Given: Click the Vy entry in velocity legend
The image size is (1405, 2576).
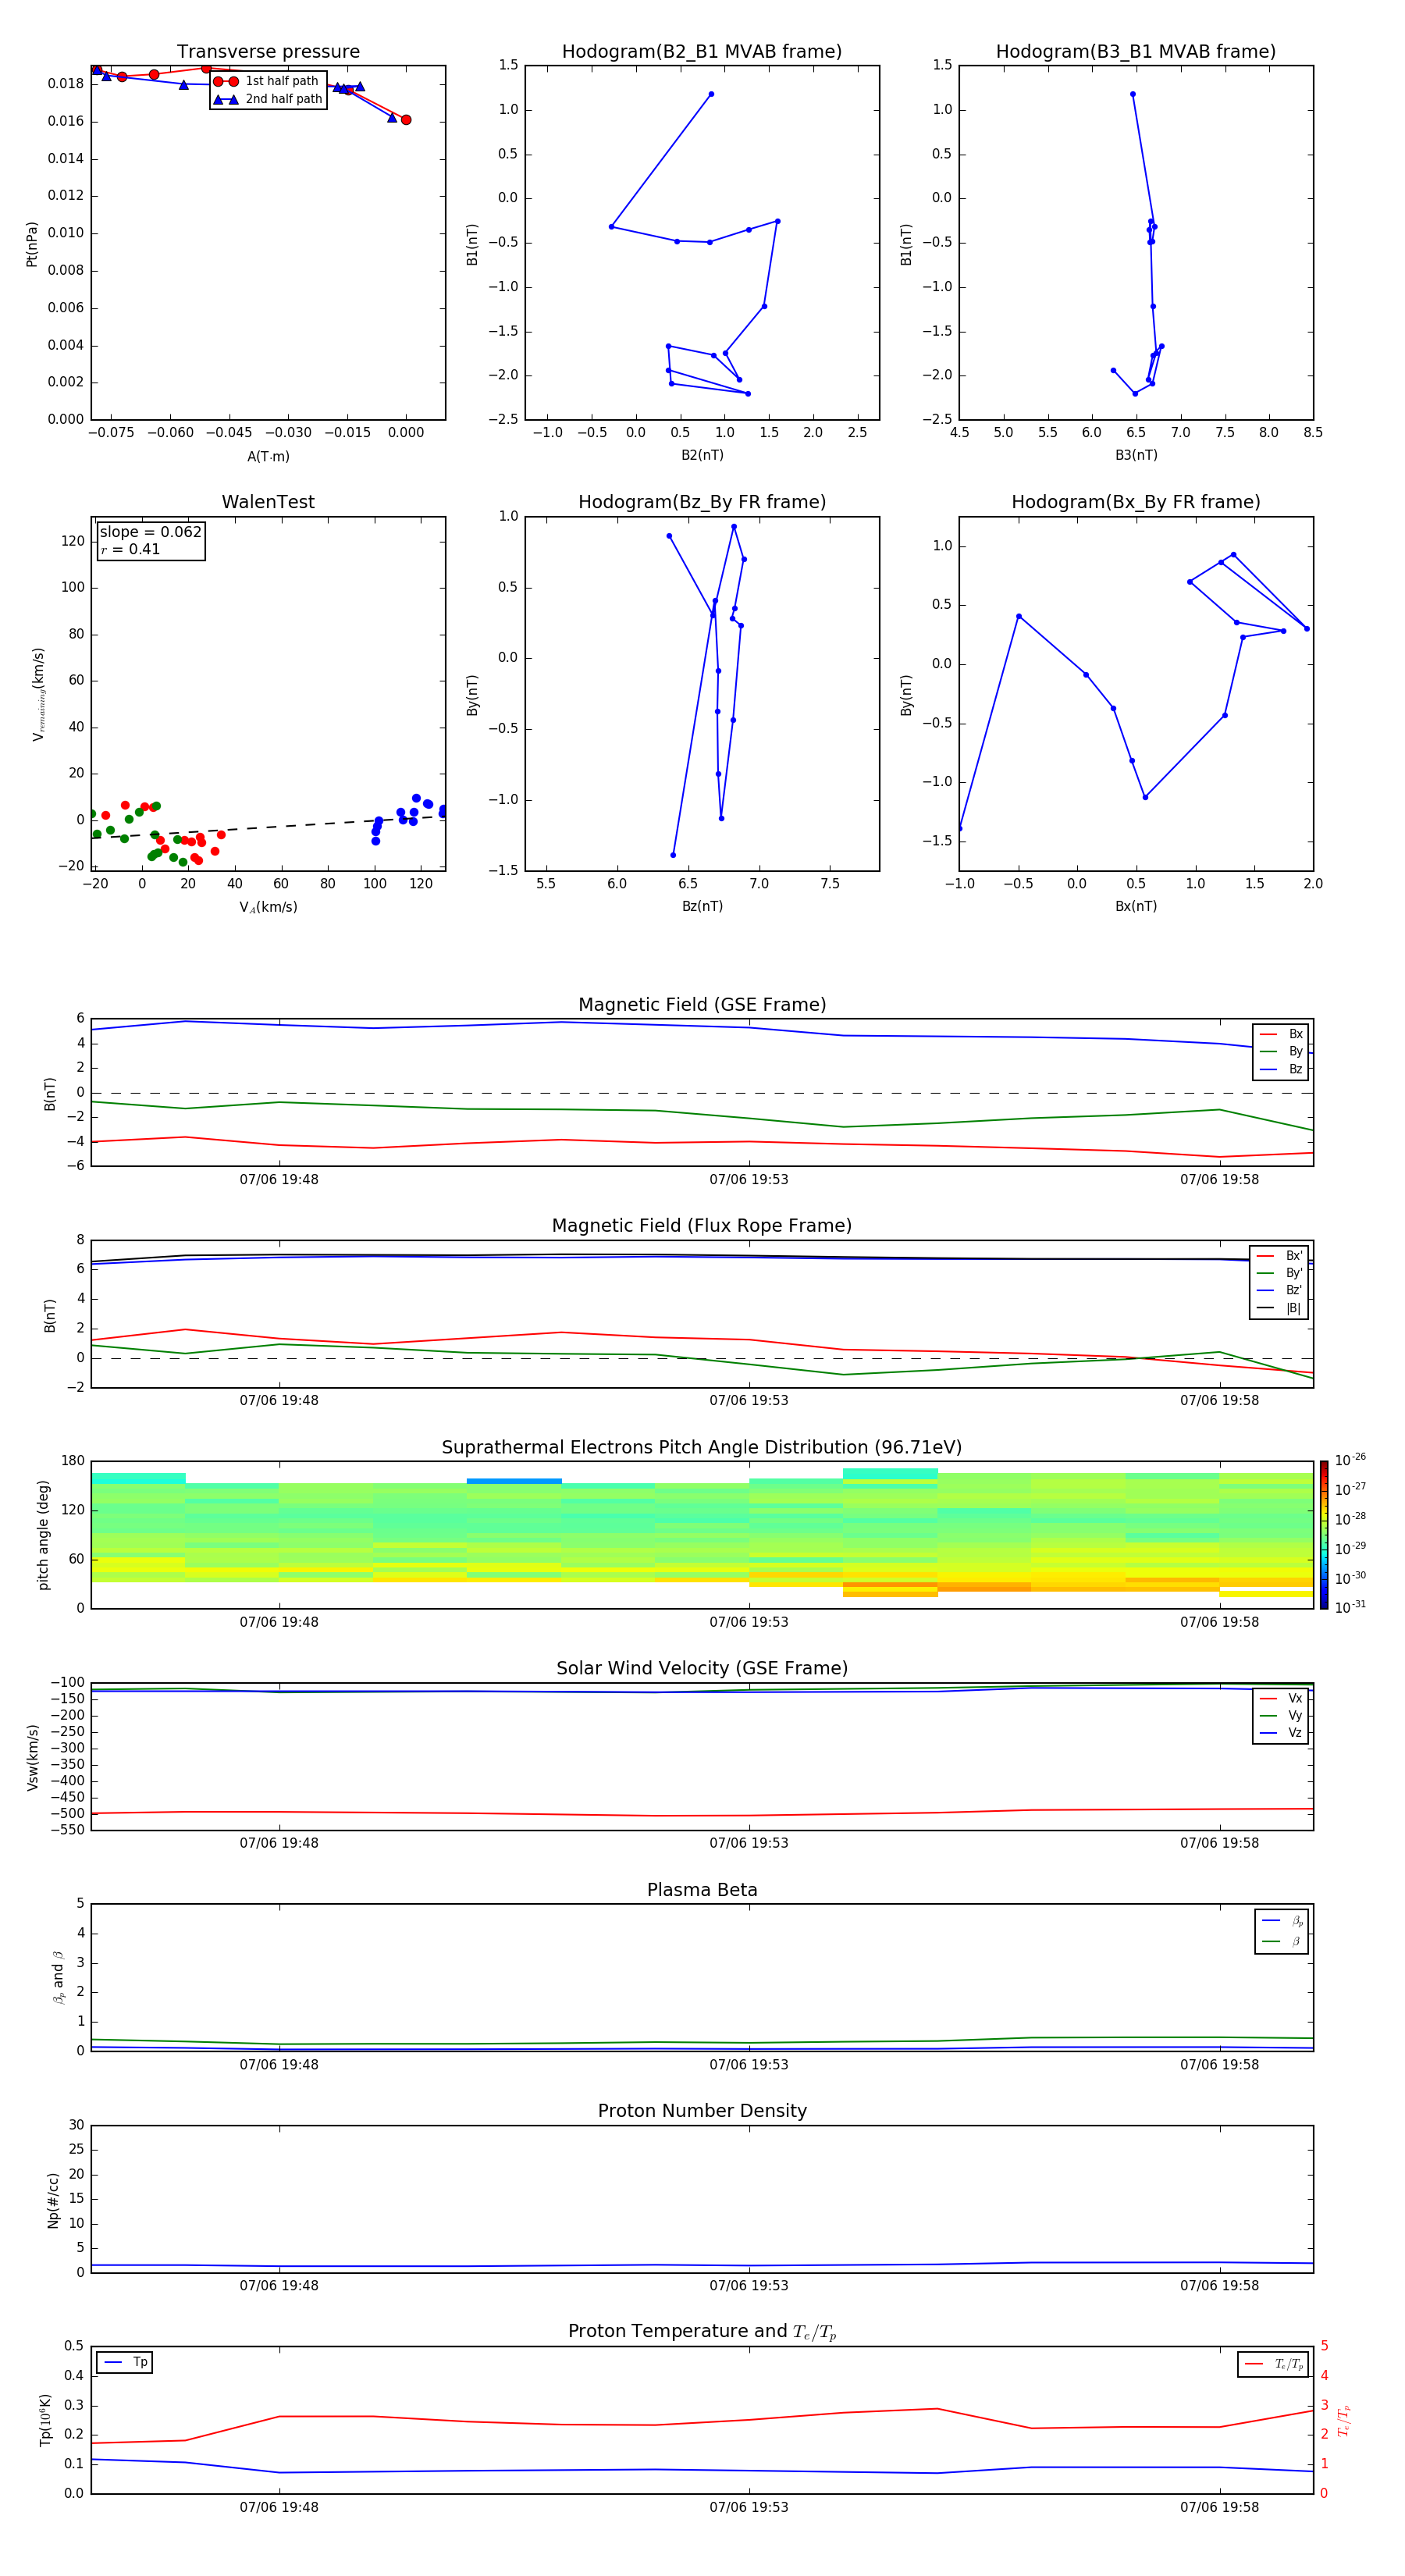Looking at the screenshot, I should (x=1281, y=1715).
